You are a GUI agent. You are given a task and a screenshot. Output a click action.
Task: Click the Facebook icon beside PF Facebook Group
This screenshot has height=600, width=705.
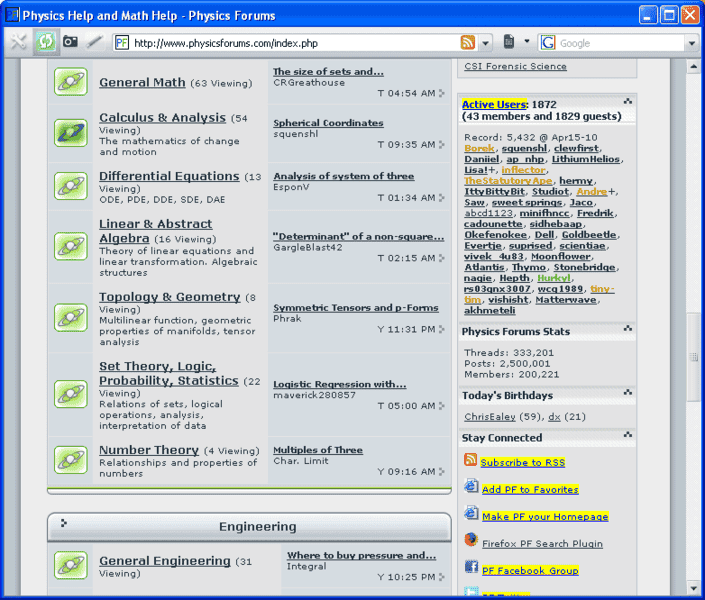pyautogui.click(x=471, y=566)
